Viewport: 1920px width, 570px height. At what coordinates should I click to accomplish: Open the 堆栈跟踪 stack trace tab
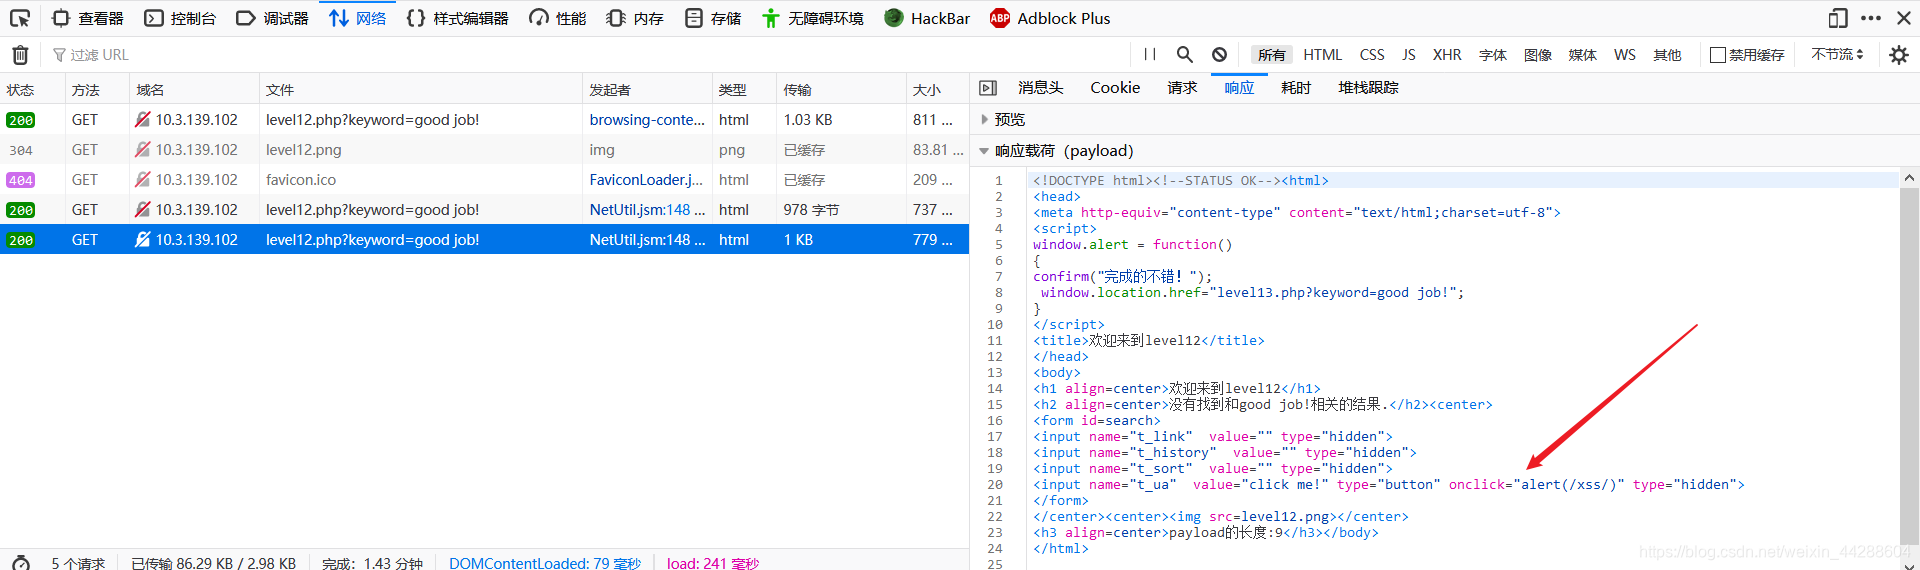click(1368, 88)
